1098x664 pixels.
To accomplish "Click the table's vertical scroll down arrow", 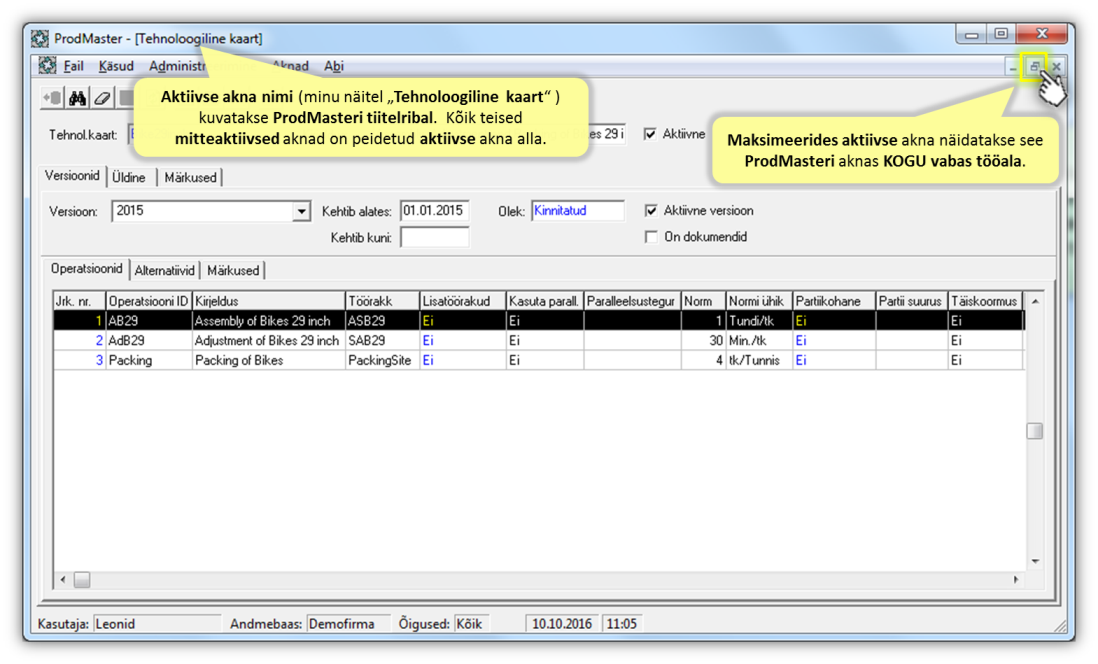I will coord(1034,561).
